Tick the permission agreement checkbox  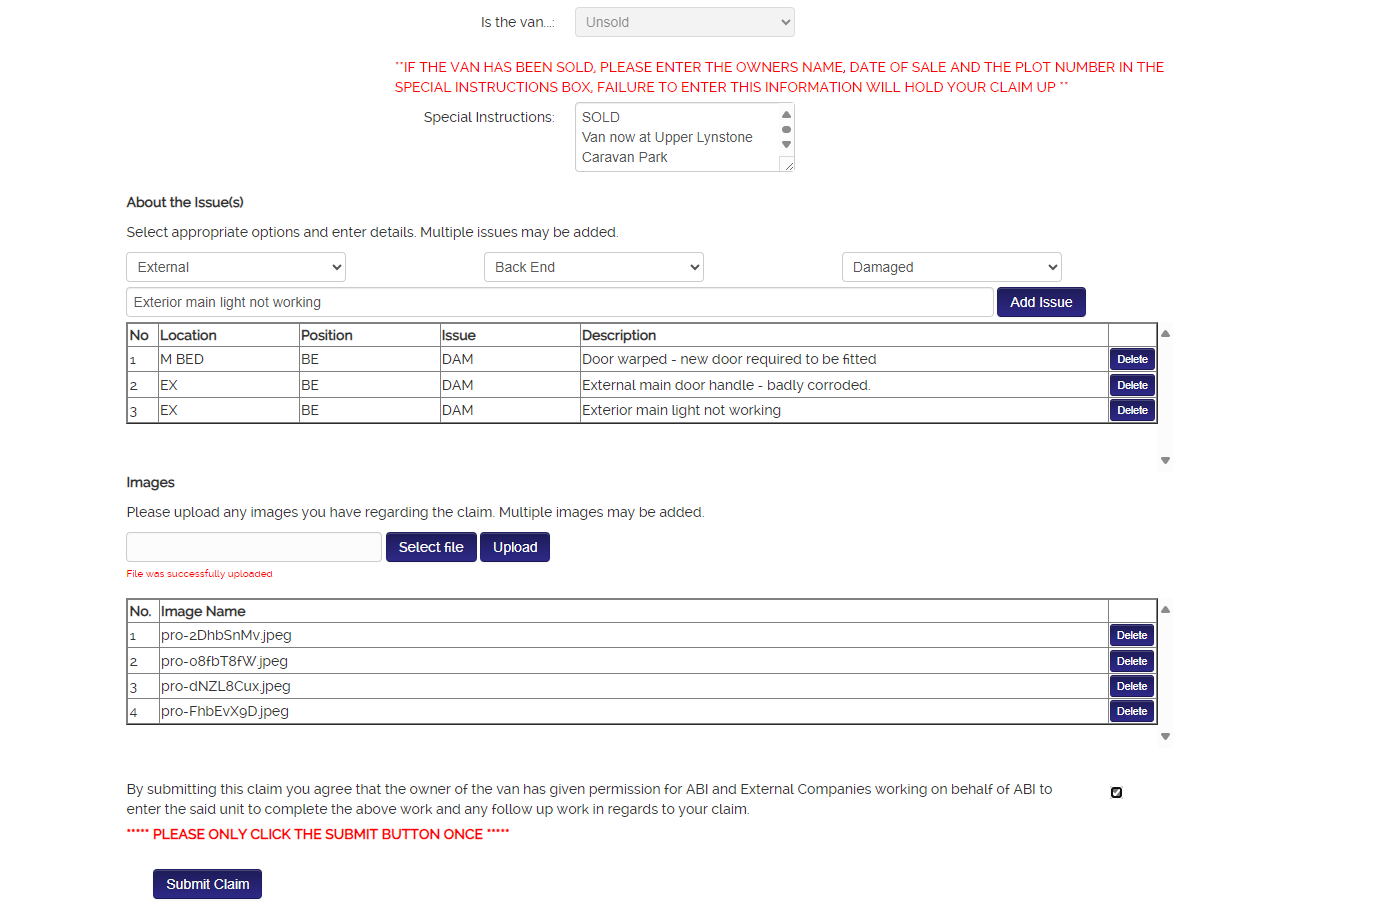click(x=1116, y=792)
